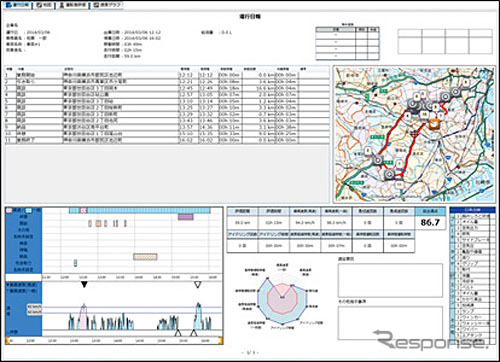
Task: Click the solid black triangle marker on speed chart
Action: click(x=84, y=284)
